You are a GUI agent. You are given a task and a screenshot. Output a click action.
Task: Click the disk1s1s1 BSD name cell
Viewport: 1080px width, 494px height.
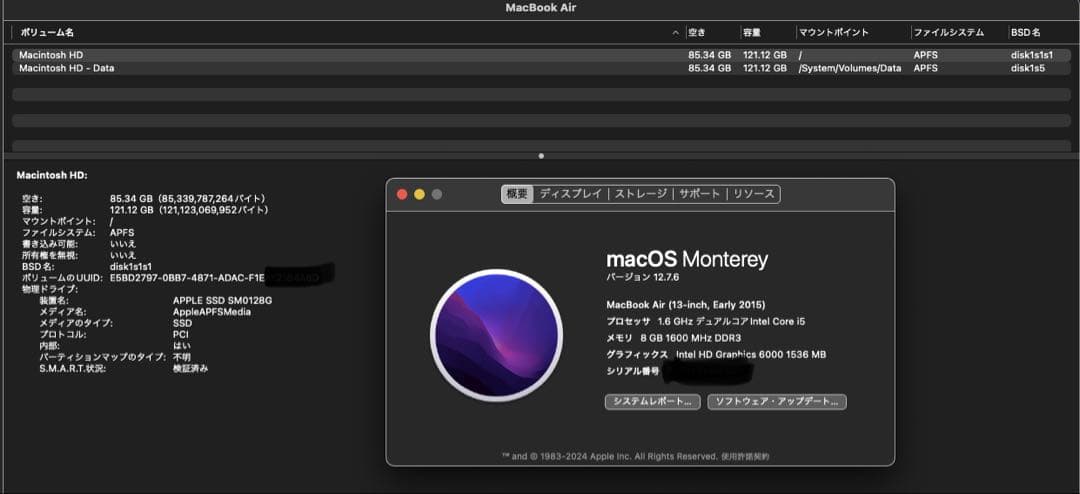(x=1032, y=55)
